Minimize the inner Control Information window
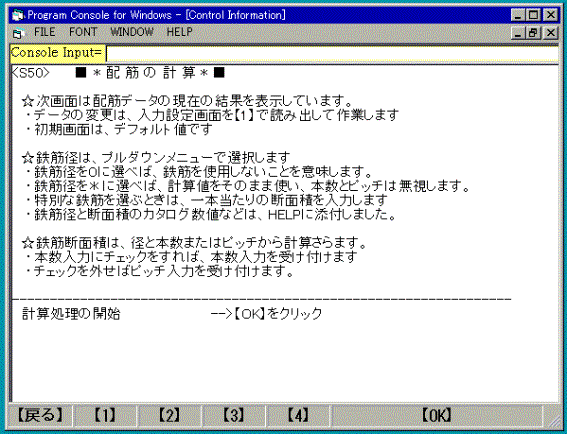Screen dimensions: 567x434 tap(518, 33)
